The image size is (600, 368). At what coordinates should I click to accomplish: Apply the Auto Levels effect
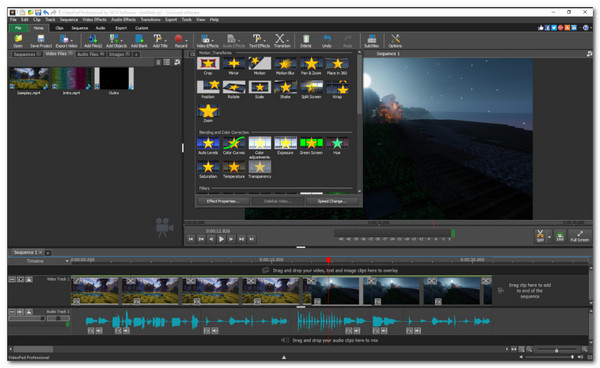click(208, 146)
